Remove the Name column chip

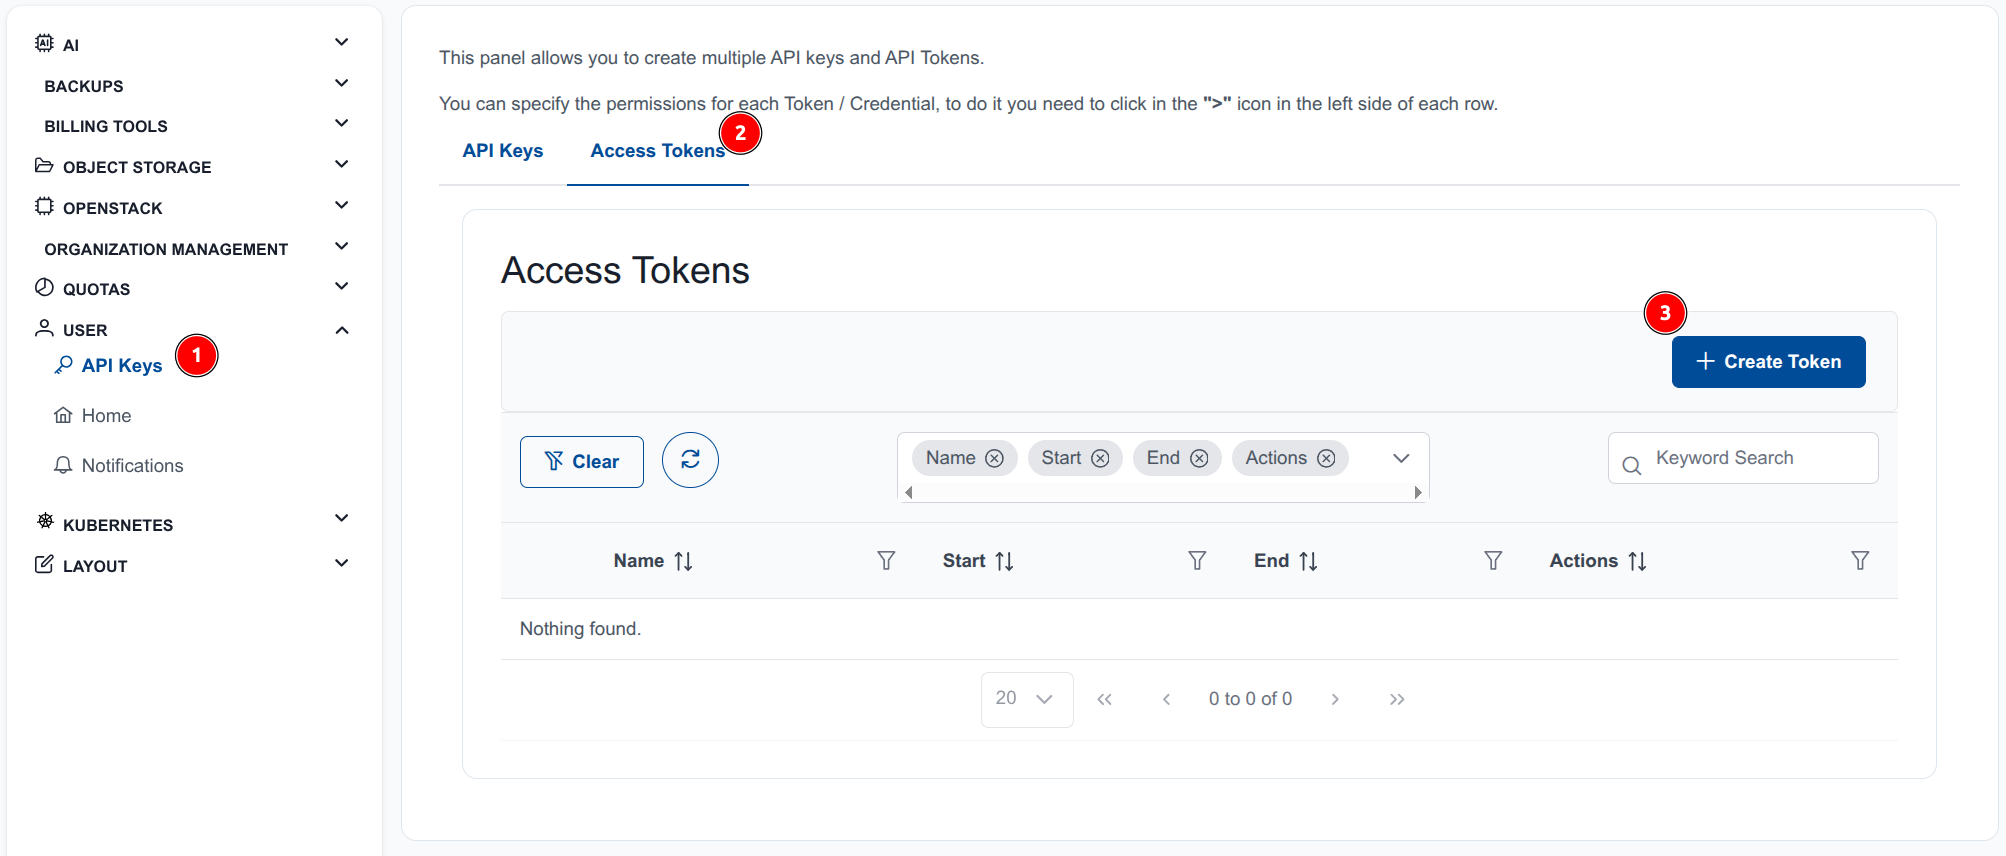point(994,458)
